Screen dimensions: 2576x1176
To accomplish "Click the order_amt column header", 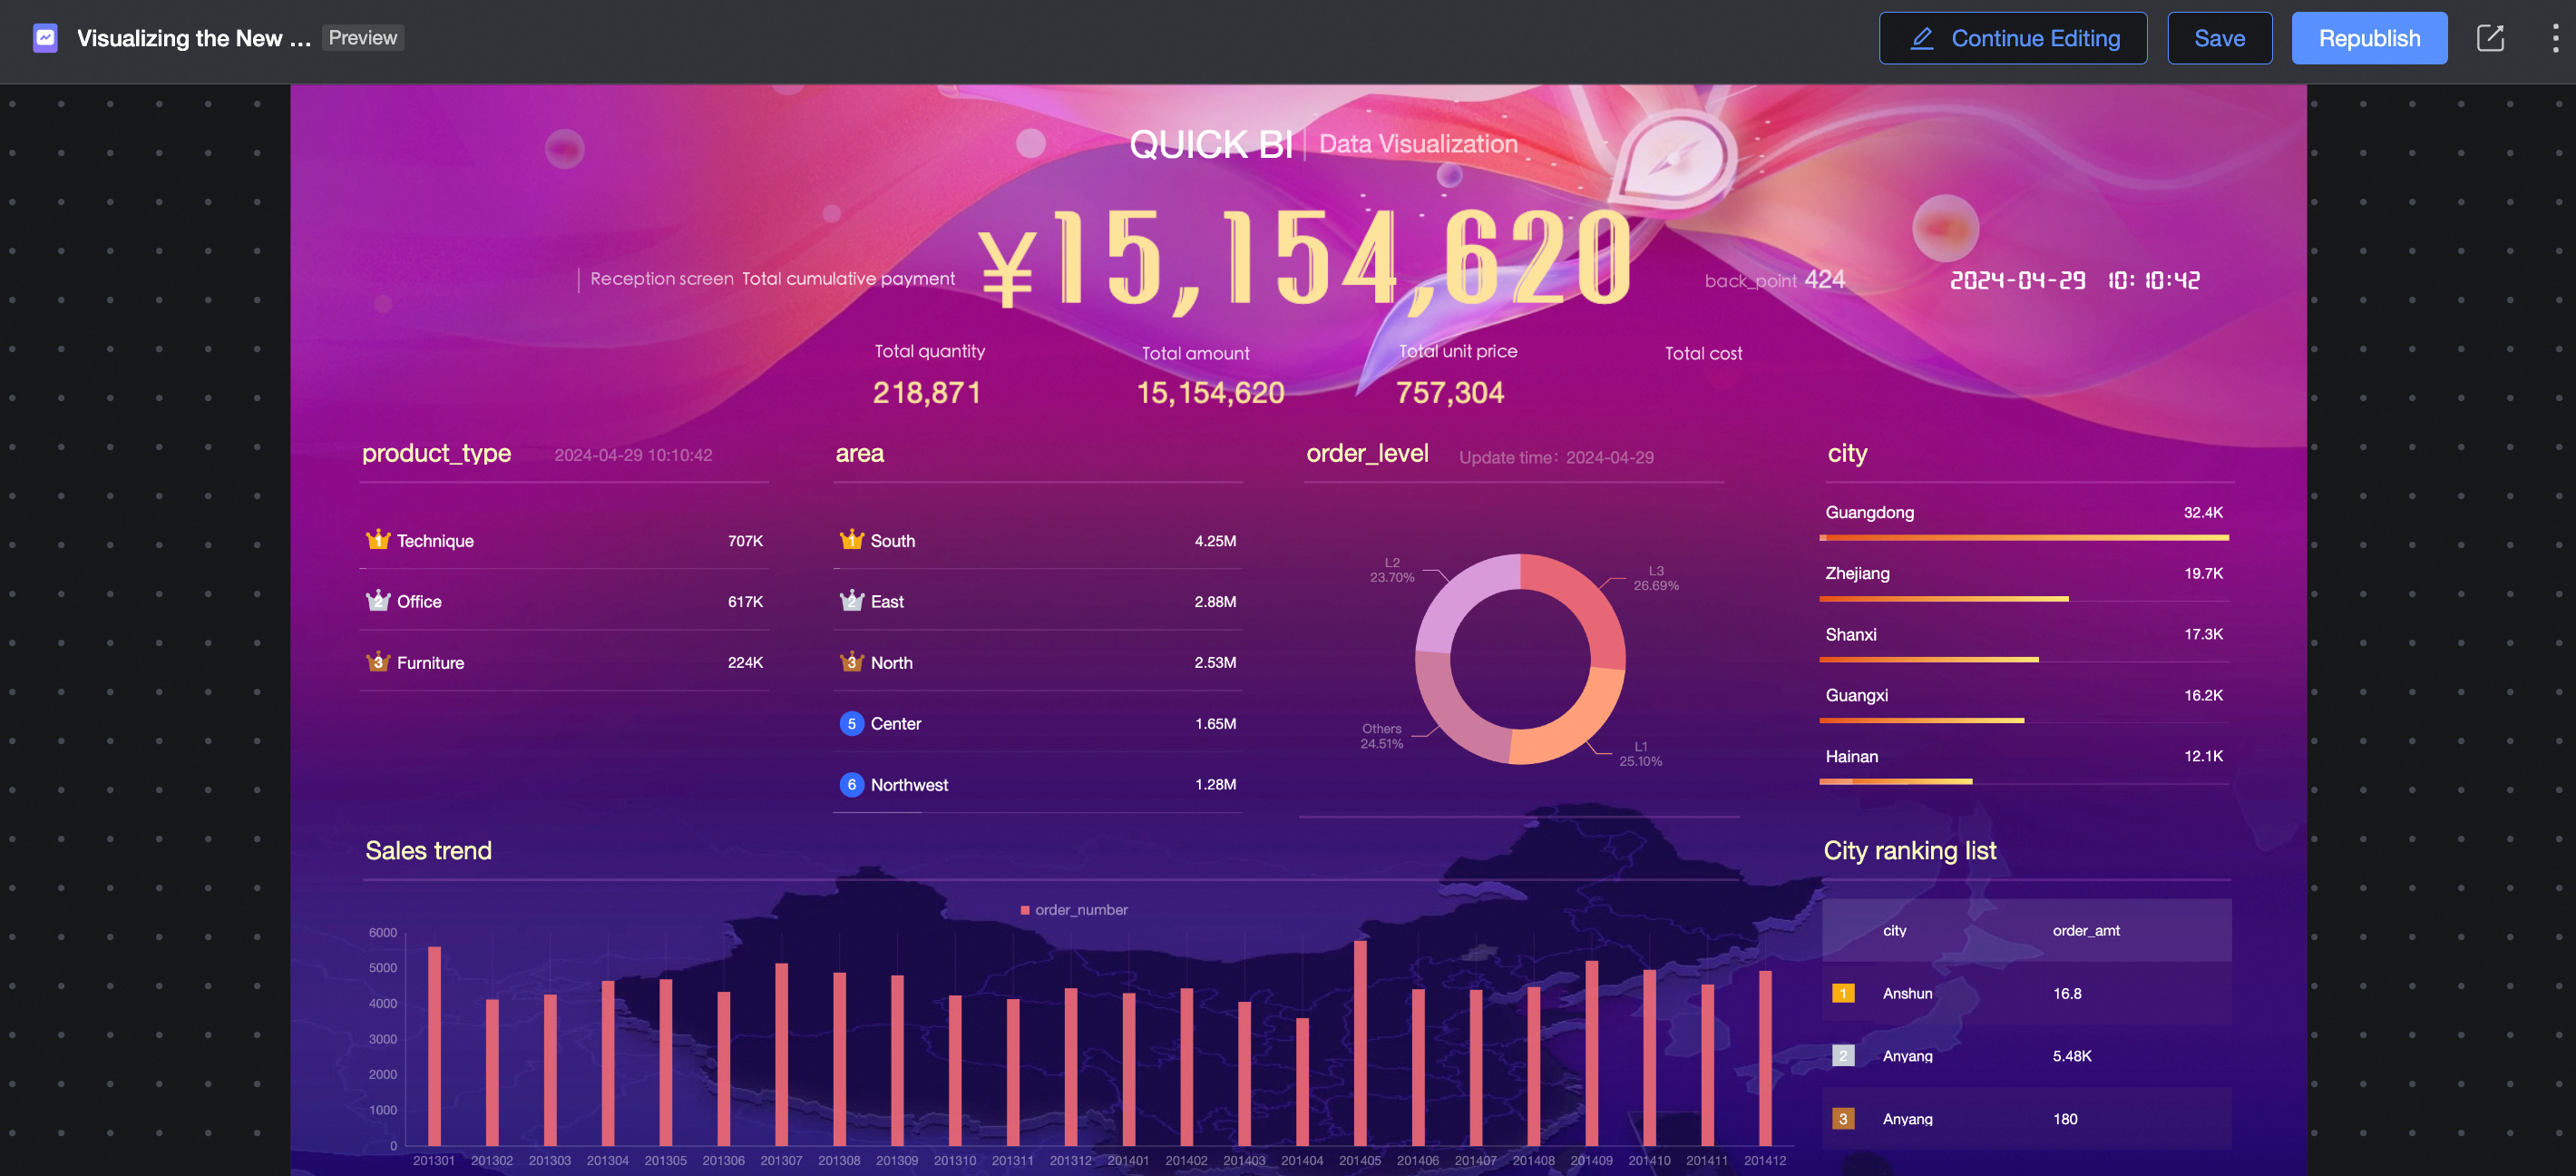I will click(2085, 930).
